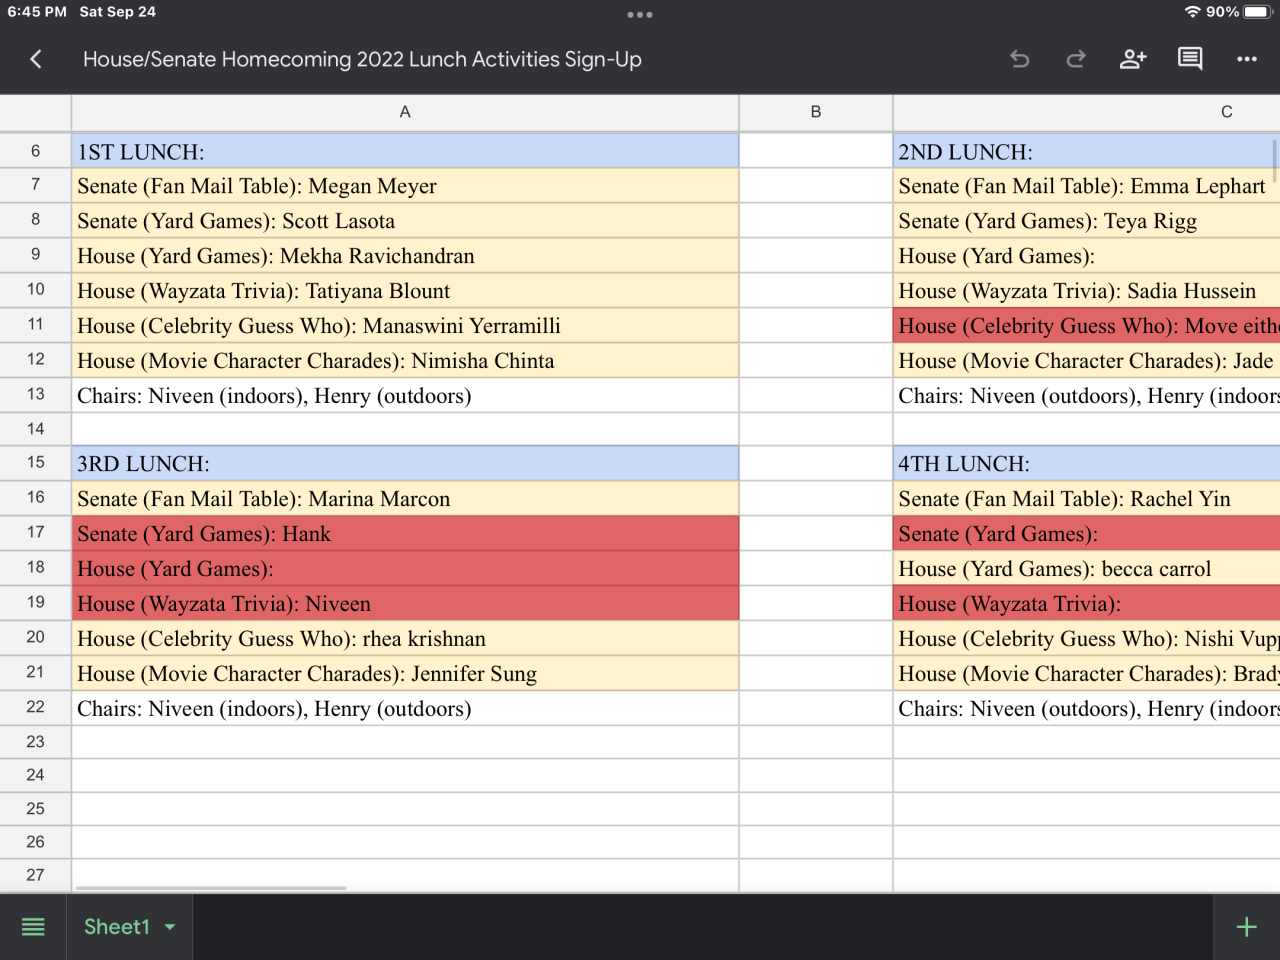This screenshot has width=1280, height=960.
Task: Select the 1ST LUNCH header cell
Action: pyautogui.click(x=405, y=152)
